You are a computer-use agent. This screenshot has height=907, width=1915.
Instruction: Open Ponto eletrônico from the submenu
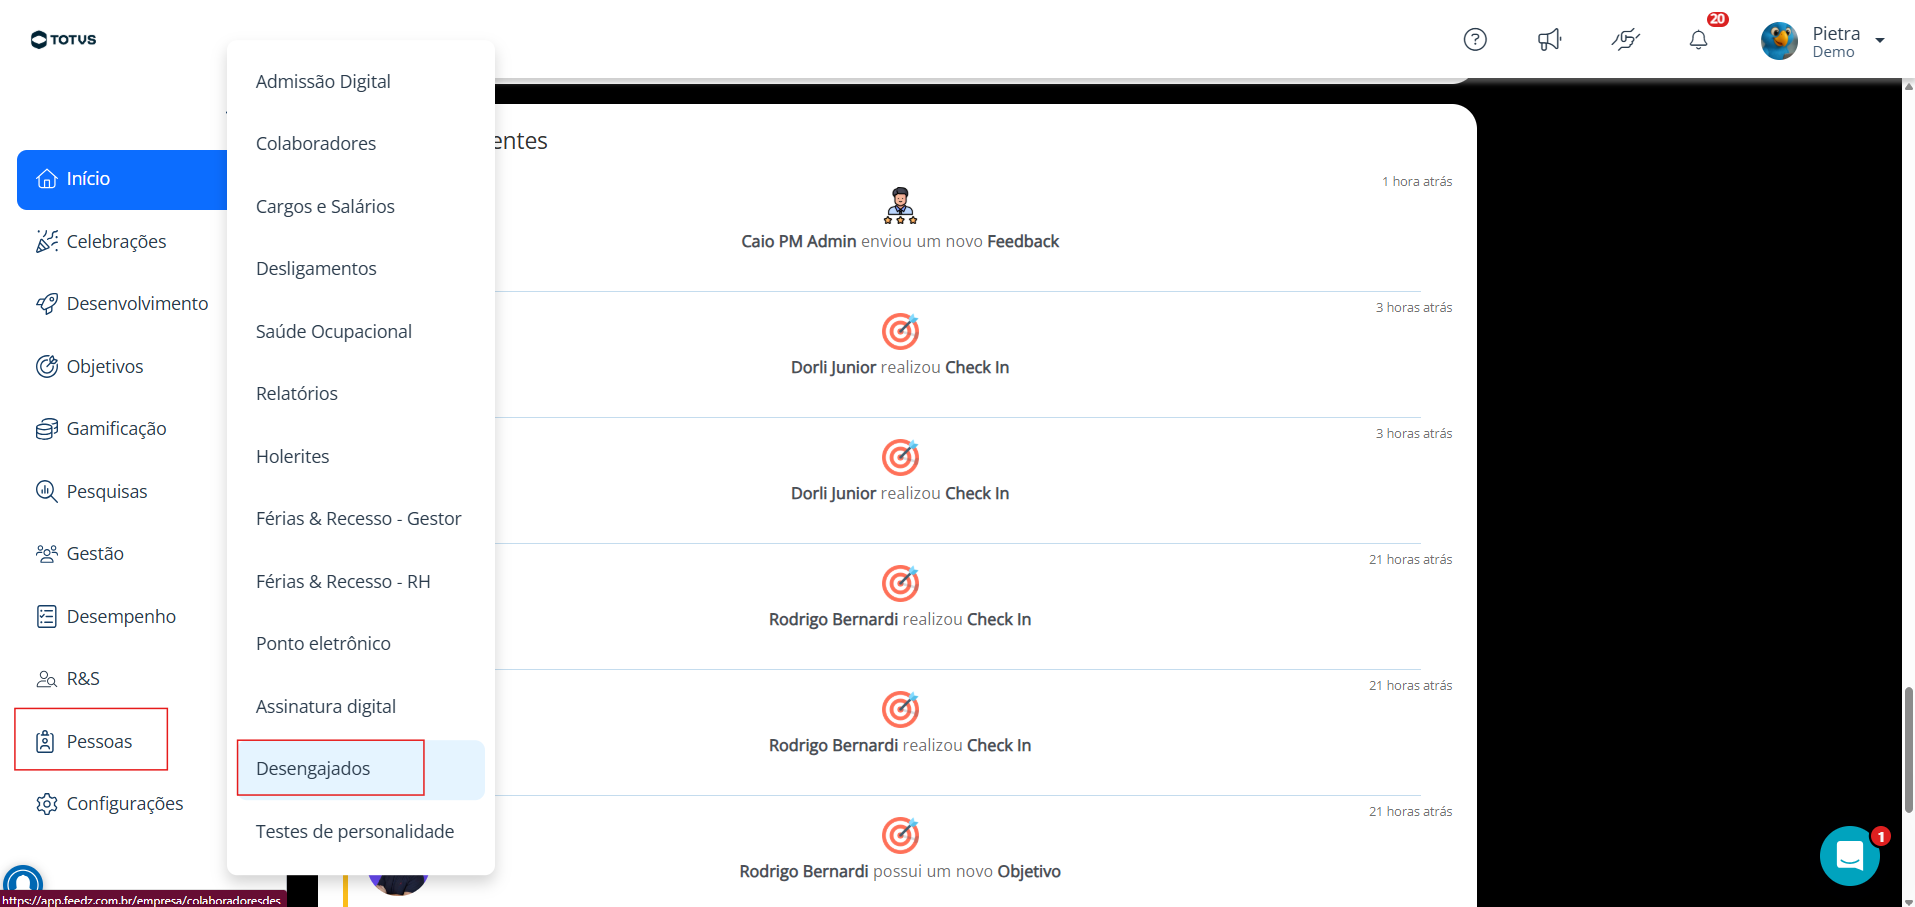click(x=323, y=644)
